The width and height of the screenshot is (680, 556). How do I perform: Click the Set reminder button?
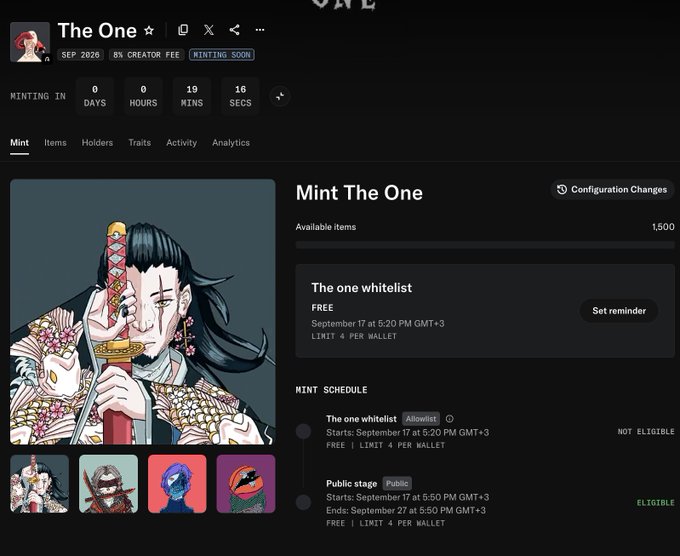[x=619, y=311]
